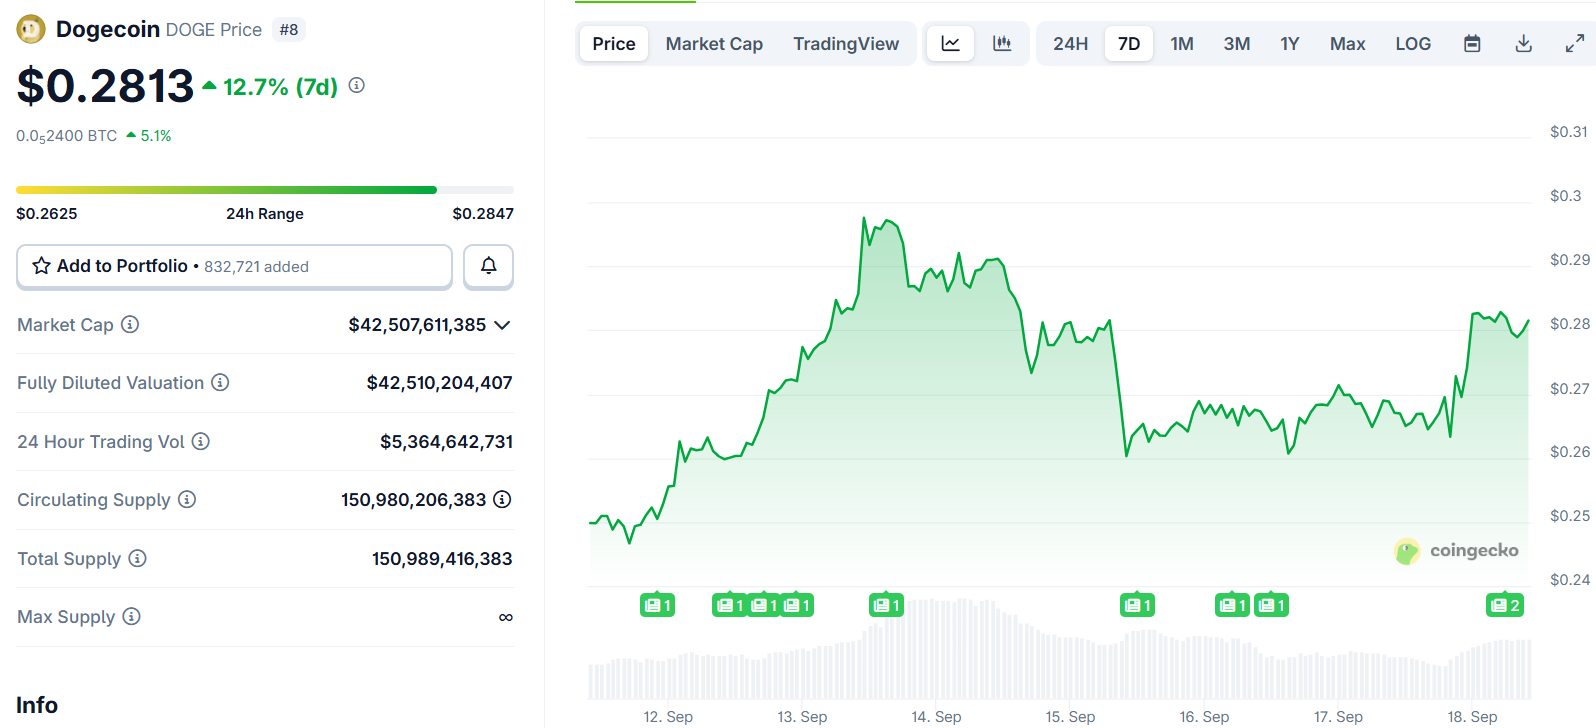The height and width of the screenshot is (728, 1596).
Task: Toggle LOG scale on chart
Action: point(1413,44)
